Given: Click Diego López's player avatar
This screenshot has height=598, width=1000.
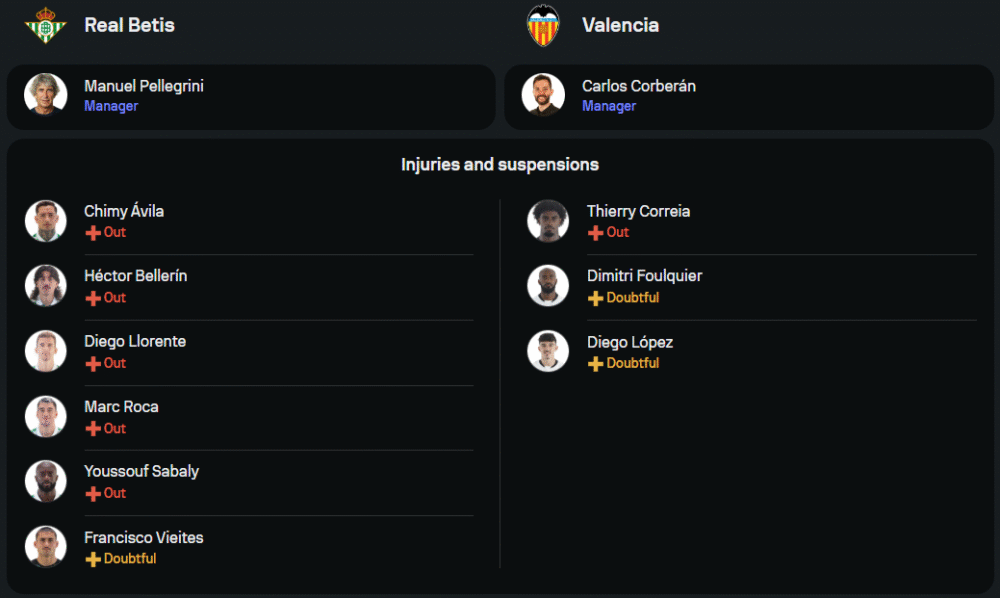Looking at the screenshot, I should 548,351.
